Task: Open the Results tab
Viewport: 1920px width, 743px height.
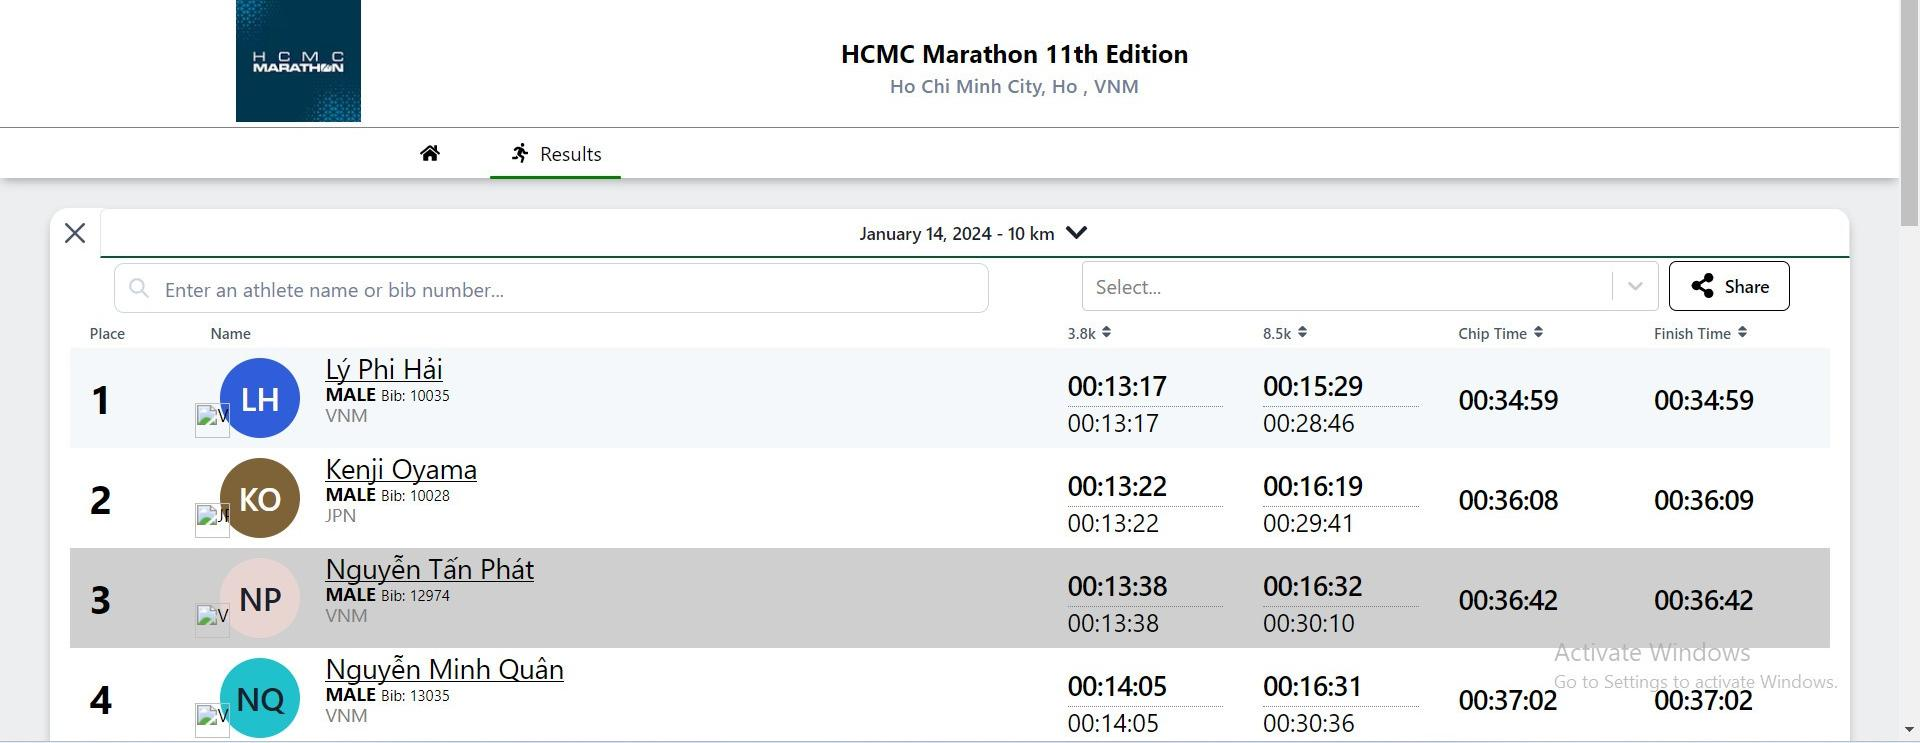Action: [555, 154]
